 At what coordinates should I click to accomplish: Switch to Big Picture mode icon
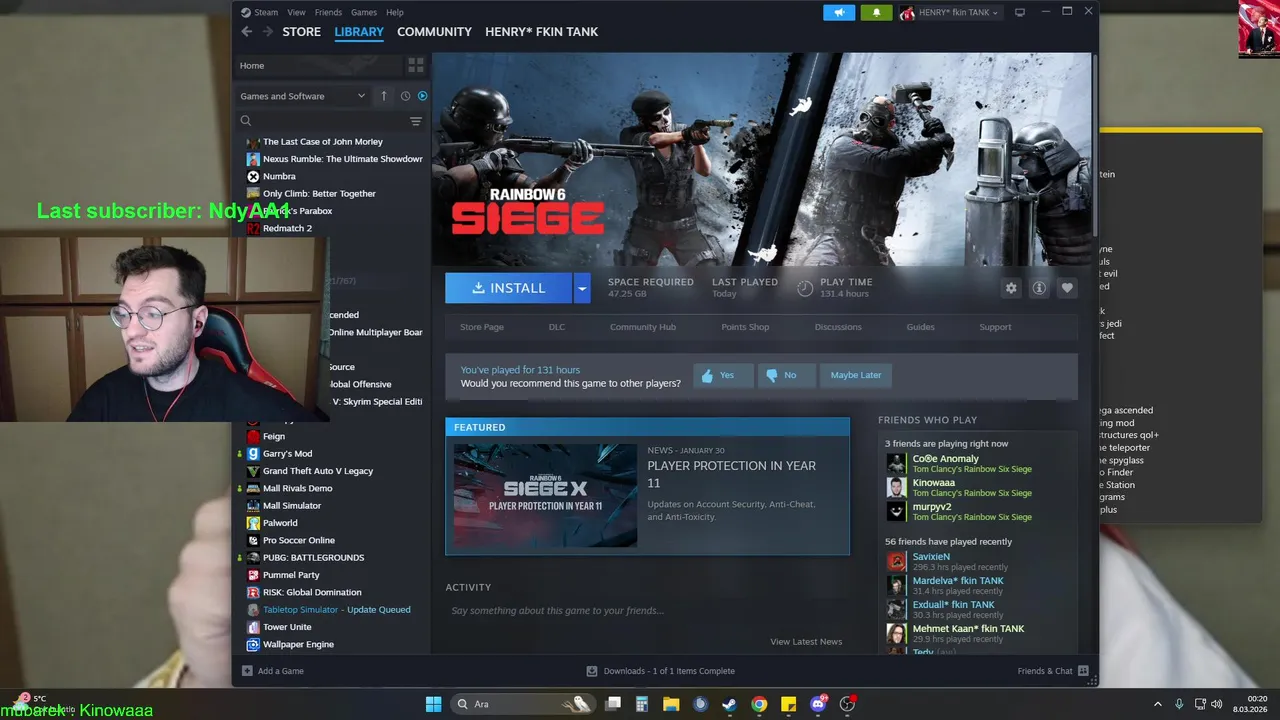coord(1020,12)
